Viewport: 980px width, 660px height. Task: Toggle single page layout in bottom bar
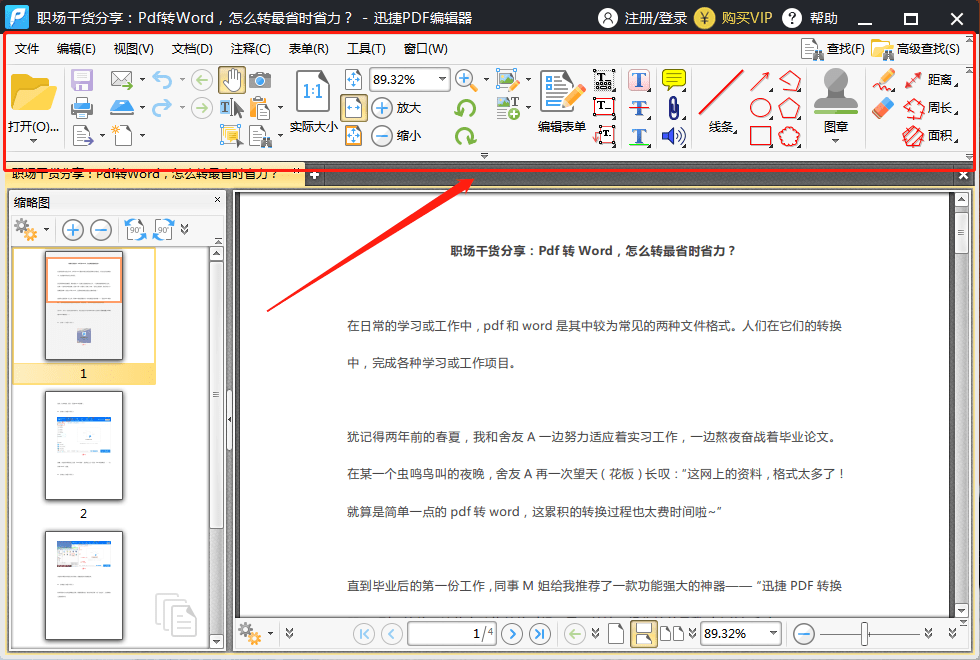click(616, 634)
